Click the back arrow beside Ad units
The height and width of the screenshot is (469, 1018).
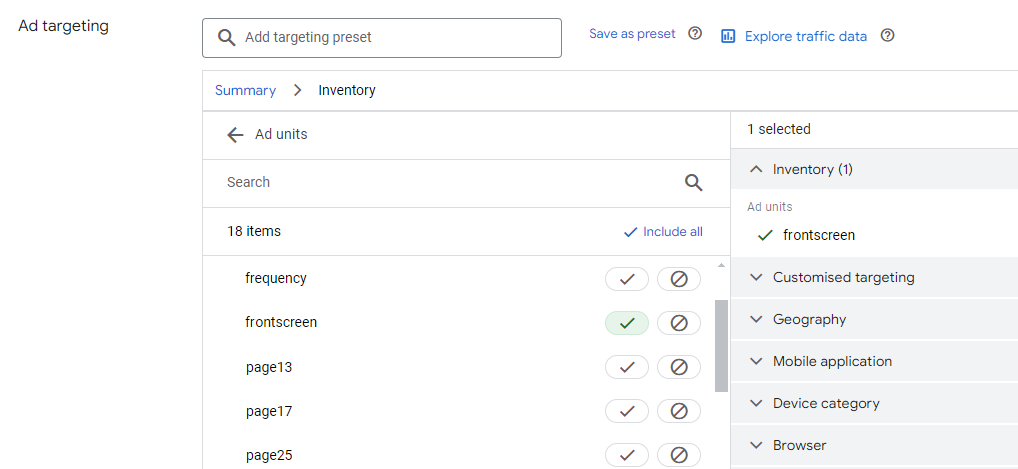235,135
